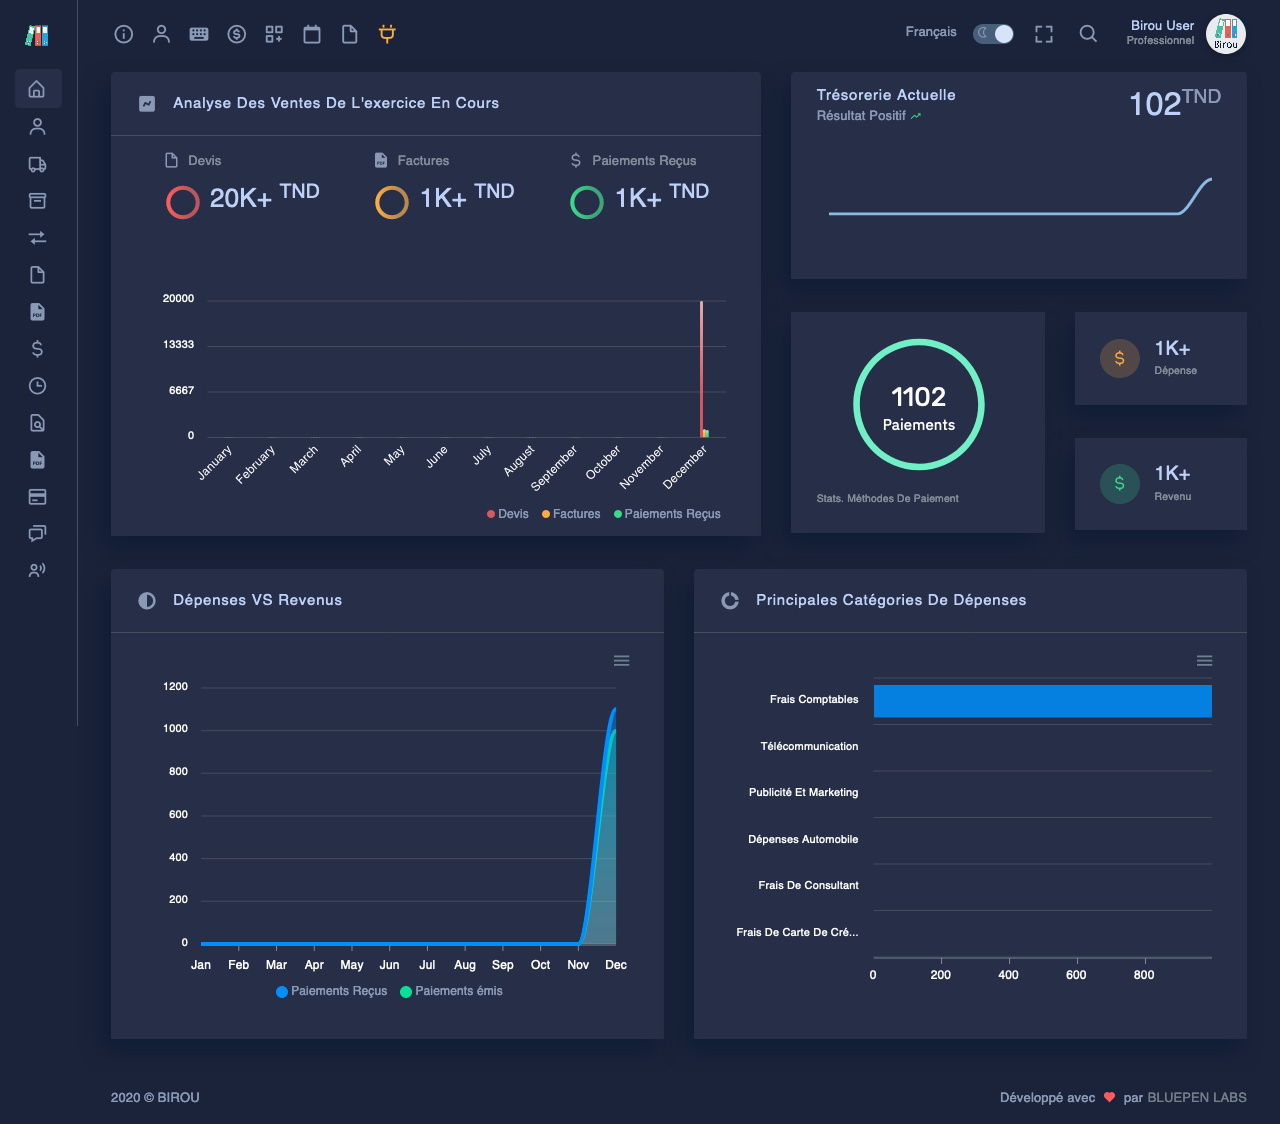
Task: Open the calendar icon in top toolbar
Action: (x=312, y=34)
